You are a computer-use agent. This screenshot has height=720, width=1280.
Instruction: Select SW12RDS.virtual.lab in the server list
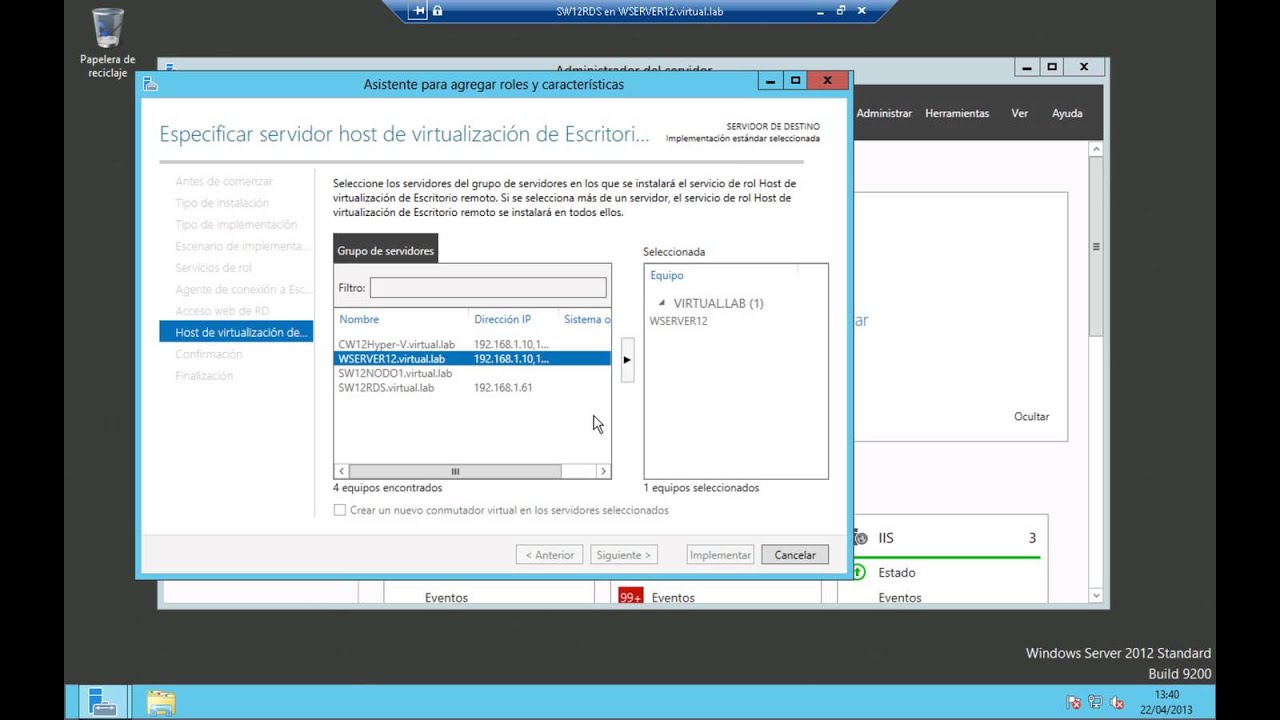[x=472, y=387]
